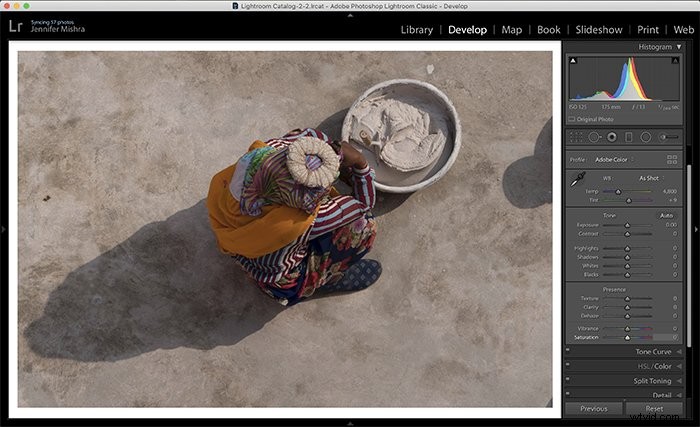Click the Exposure value field 0.00

(671, 225)
